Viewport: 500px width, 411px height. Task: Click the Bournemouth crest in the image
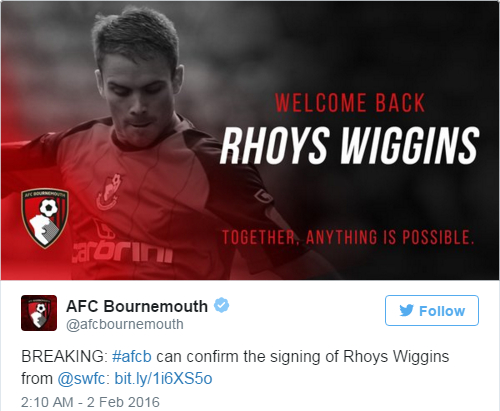click(45, 219)
